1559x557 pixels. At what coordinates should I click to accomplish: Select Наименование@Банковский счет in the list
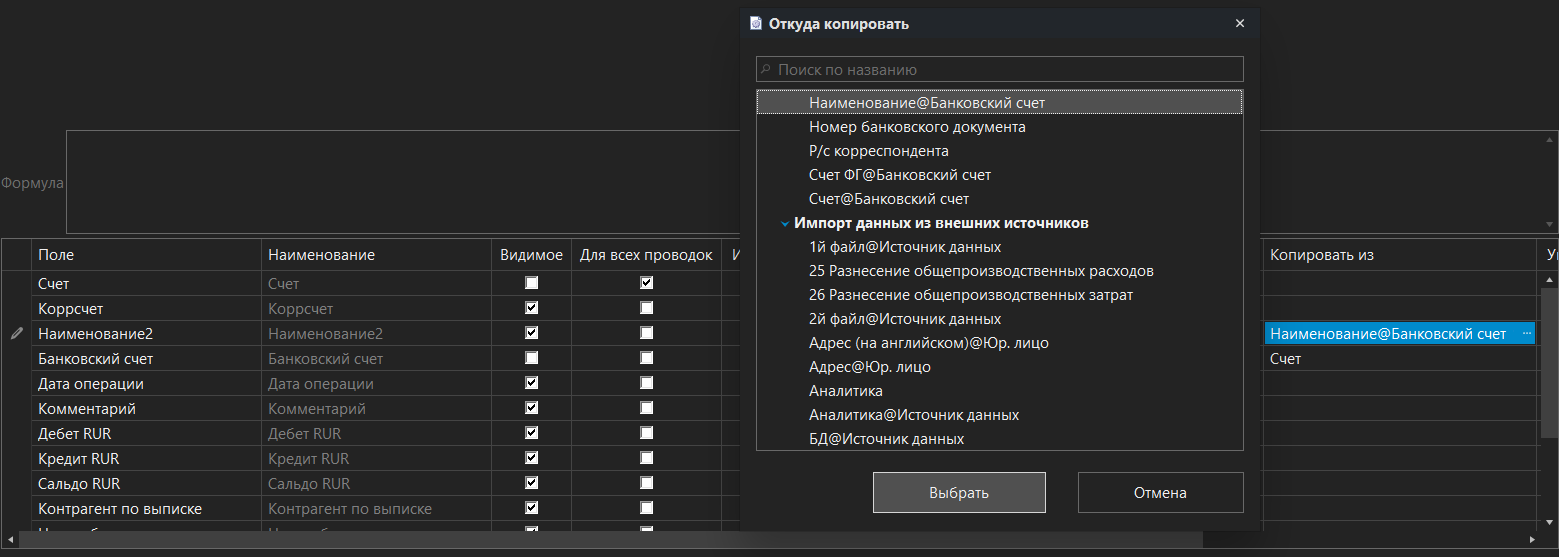1000,102
